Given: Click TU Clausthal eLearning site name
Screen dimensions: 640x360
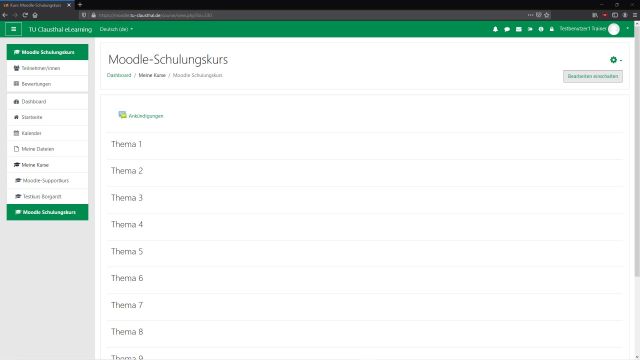Looking at the screenshot, I should coord(60,29).
